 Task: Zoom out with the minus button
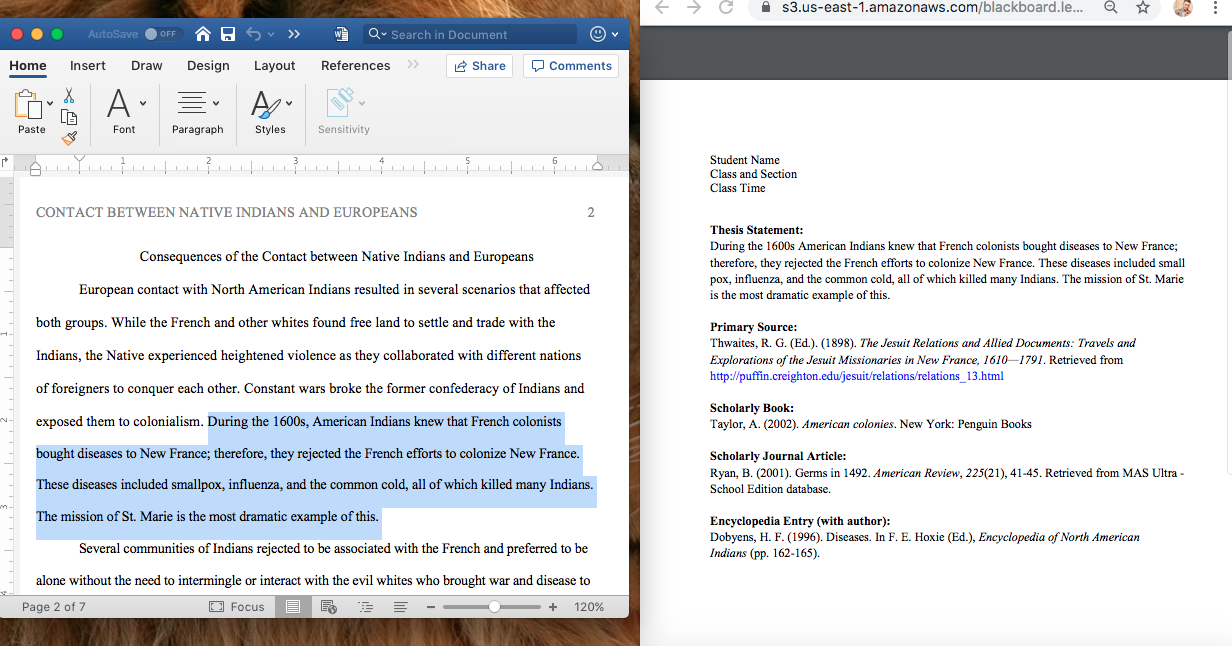(x=431, y=607)
